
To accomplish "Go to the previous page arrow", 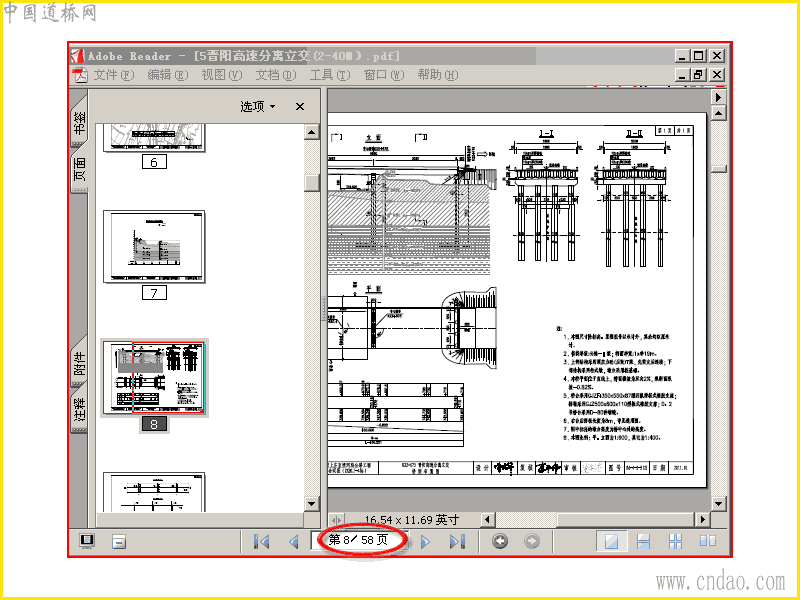I will [x=293, y=541].
